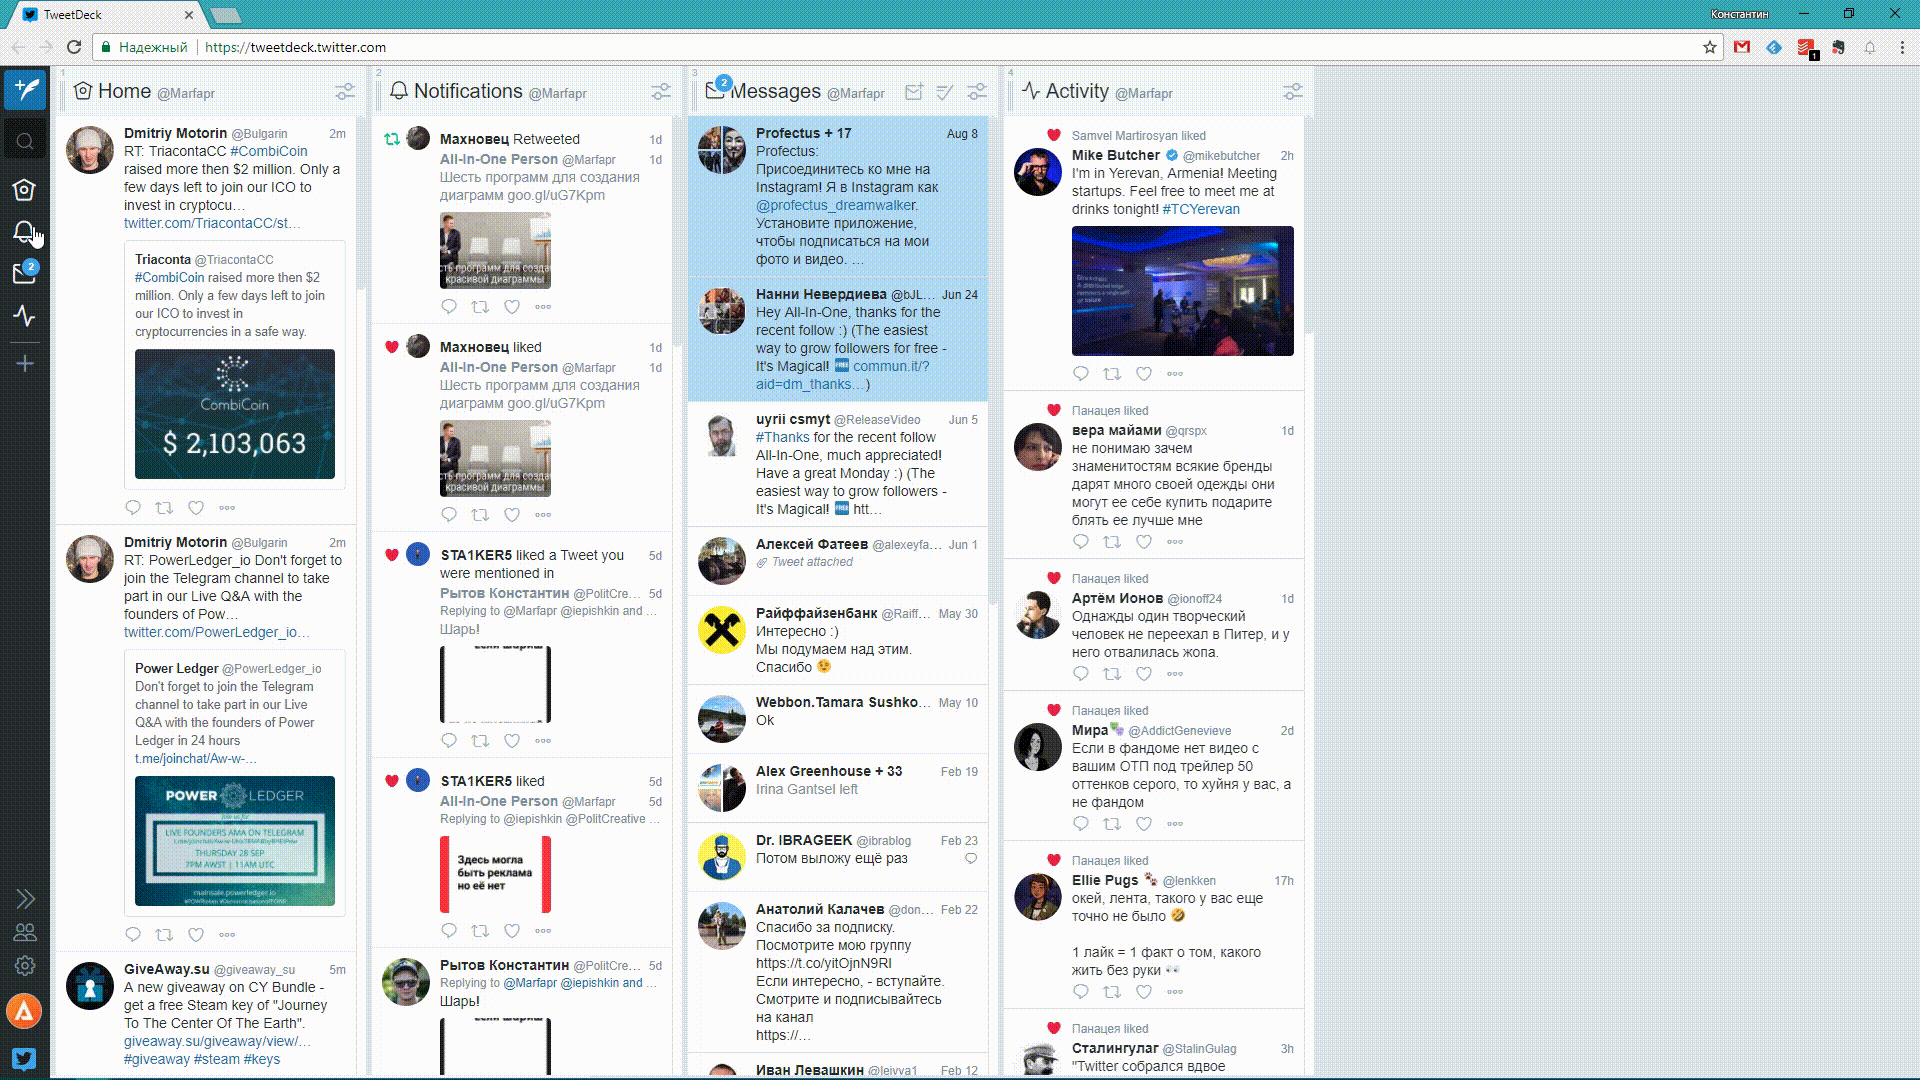Reply to the STA1KER5 liked notification tweet

click(x=449, y=931)
